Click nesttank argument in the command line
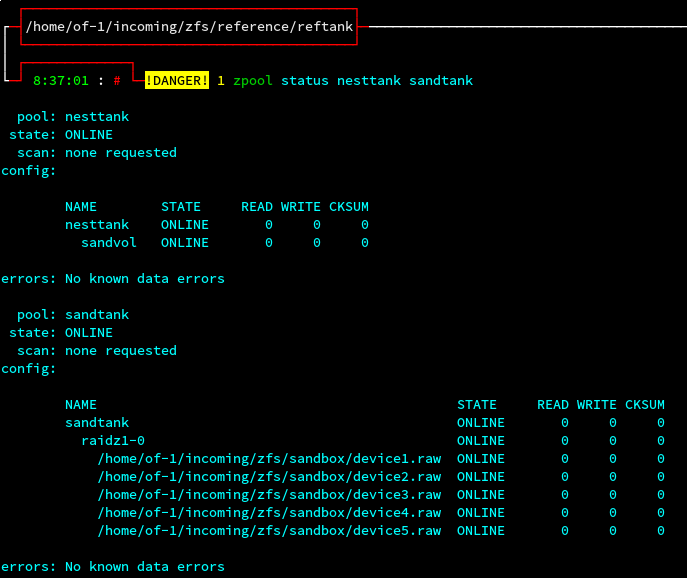 [x=369, y=81]
